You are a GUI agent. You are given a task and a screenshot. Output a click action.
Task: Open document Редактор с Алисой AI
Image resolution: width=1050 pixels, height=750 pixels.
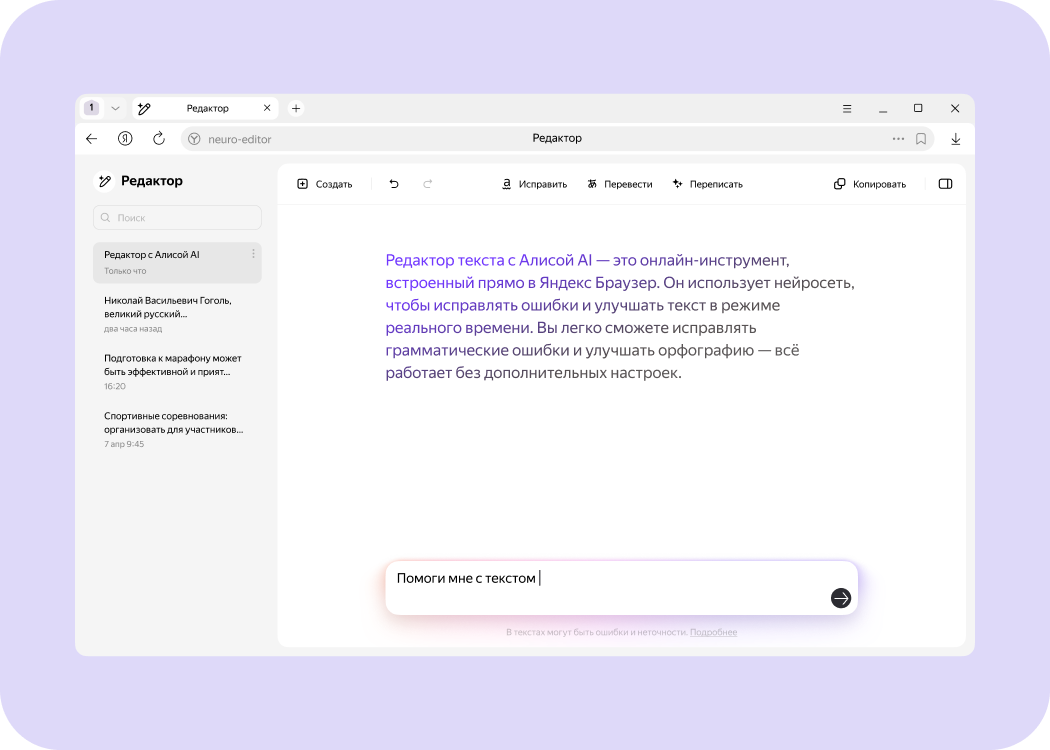(x=177, y=262)
